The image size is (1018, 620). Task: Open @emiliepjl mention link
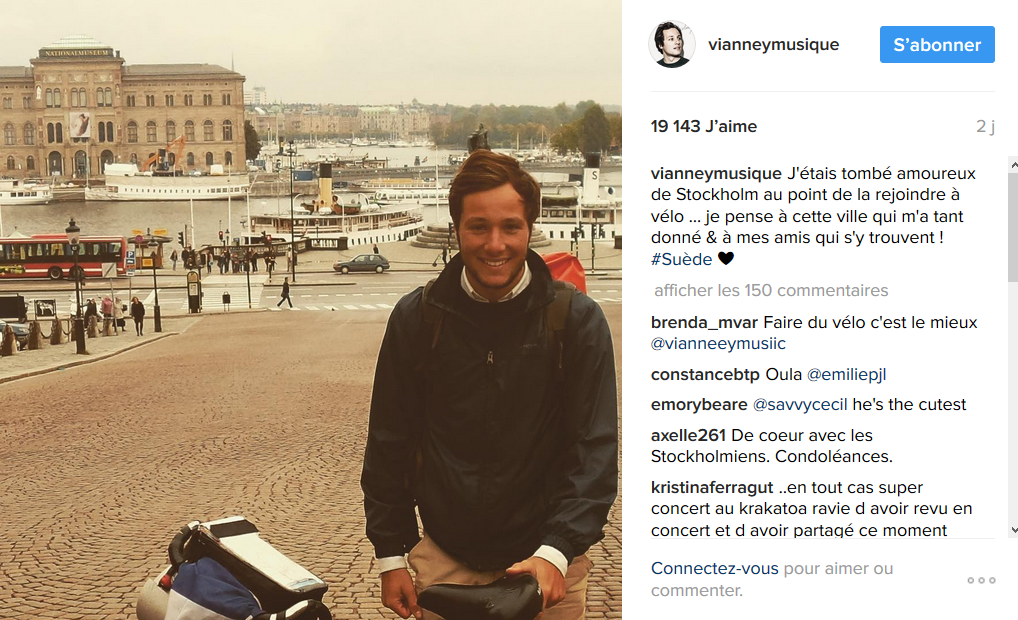(847, 374)
